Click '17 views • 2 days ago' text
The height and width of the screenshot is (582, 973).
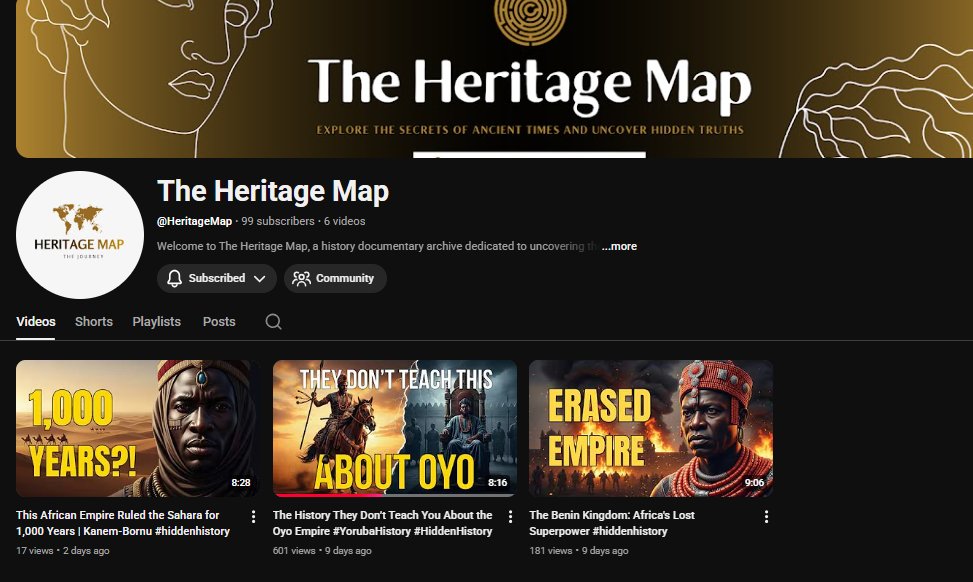[63, 550]
